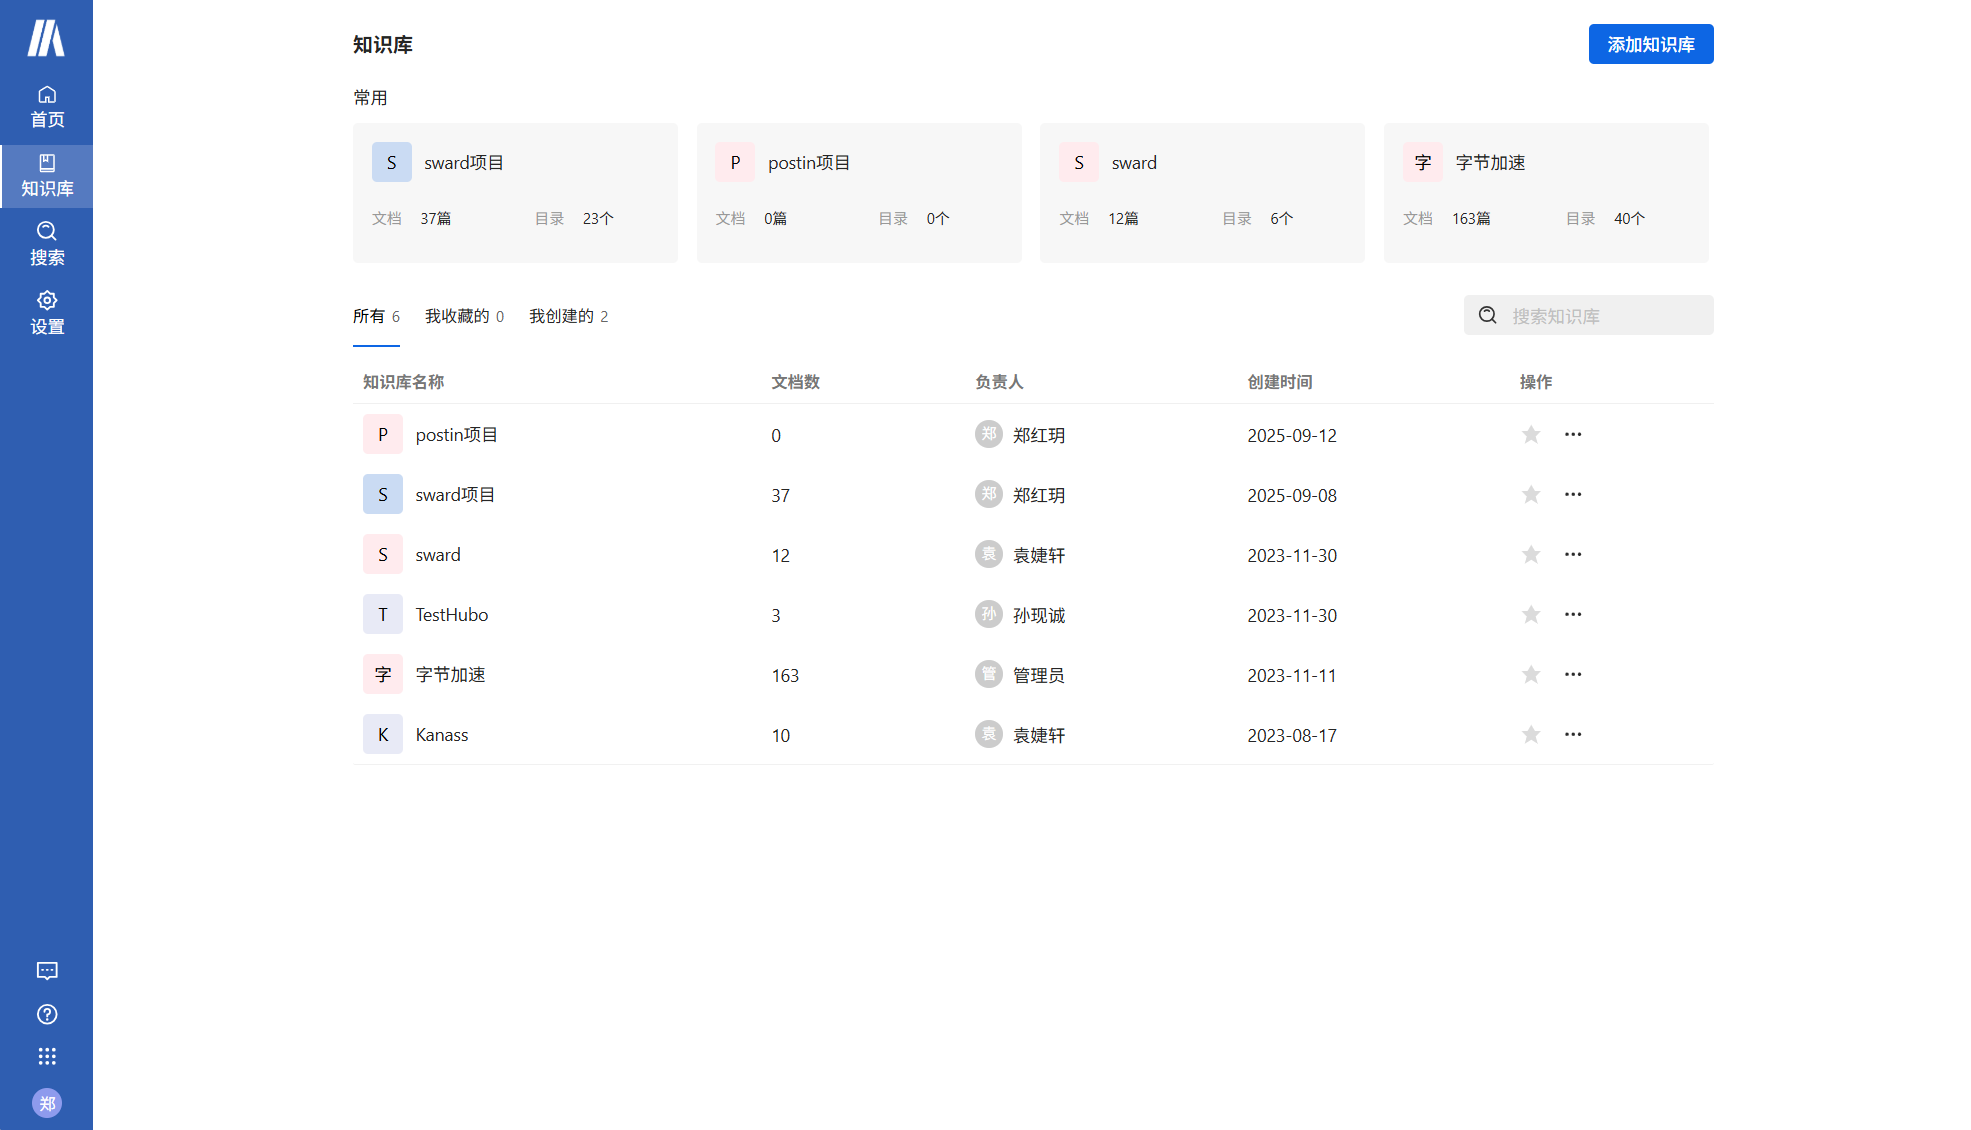Open the postin项目 common card

click(859, 193)
